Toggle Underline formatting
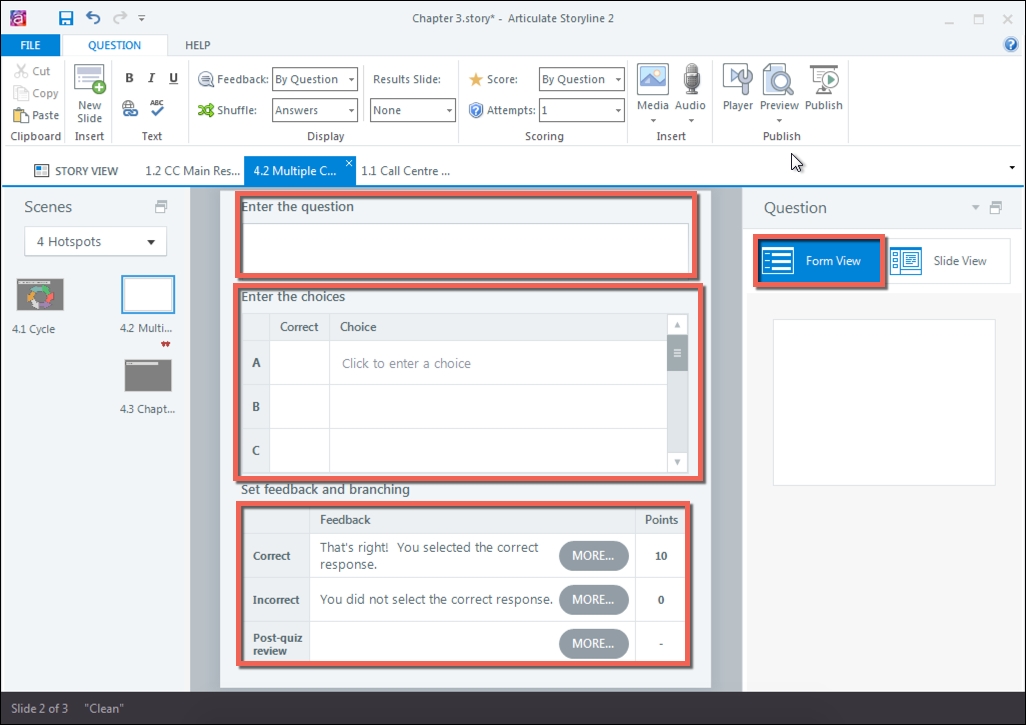The image size is (1026, 725). point(173,79)
